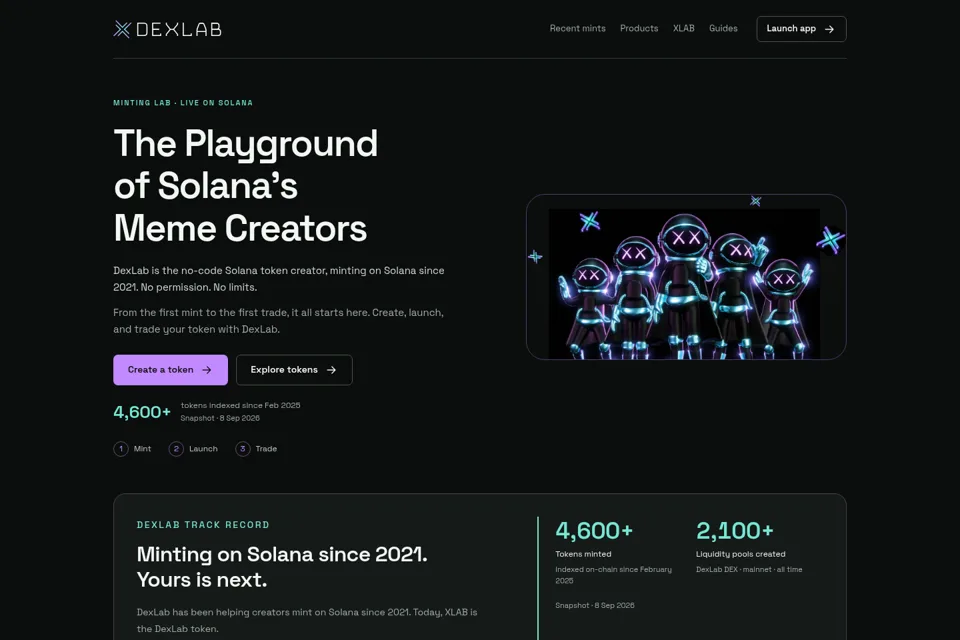Click the Liquidity pools created label

point(741,554)
